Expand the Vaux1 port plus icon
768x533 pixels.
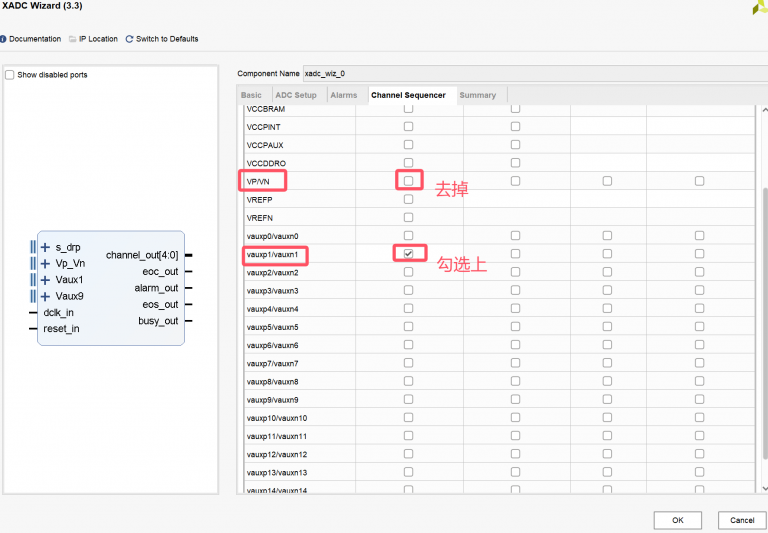click(x=45, y=280)
